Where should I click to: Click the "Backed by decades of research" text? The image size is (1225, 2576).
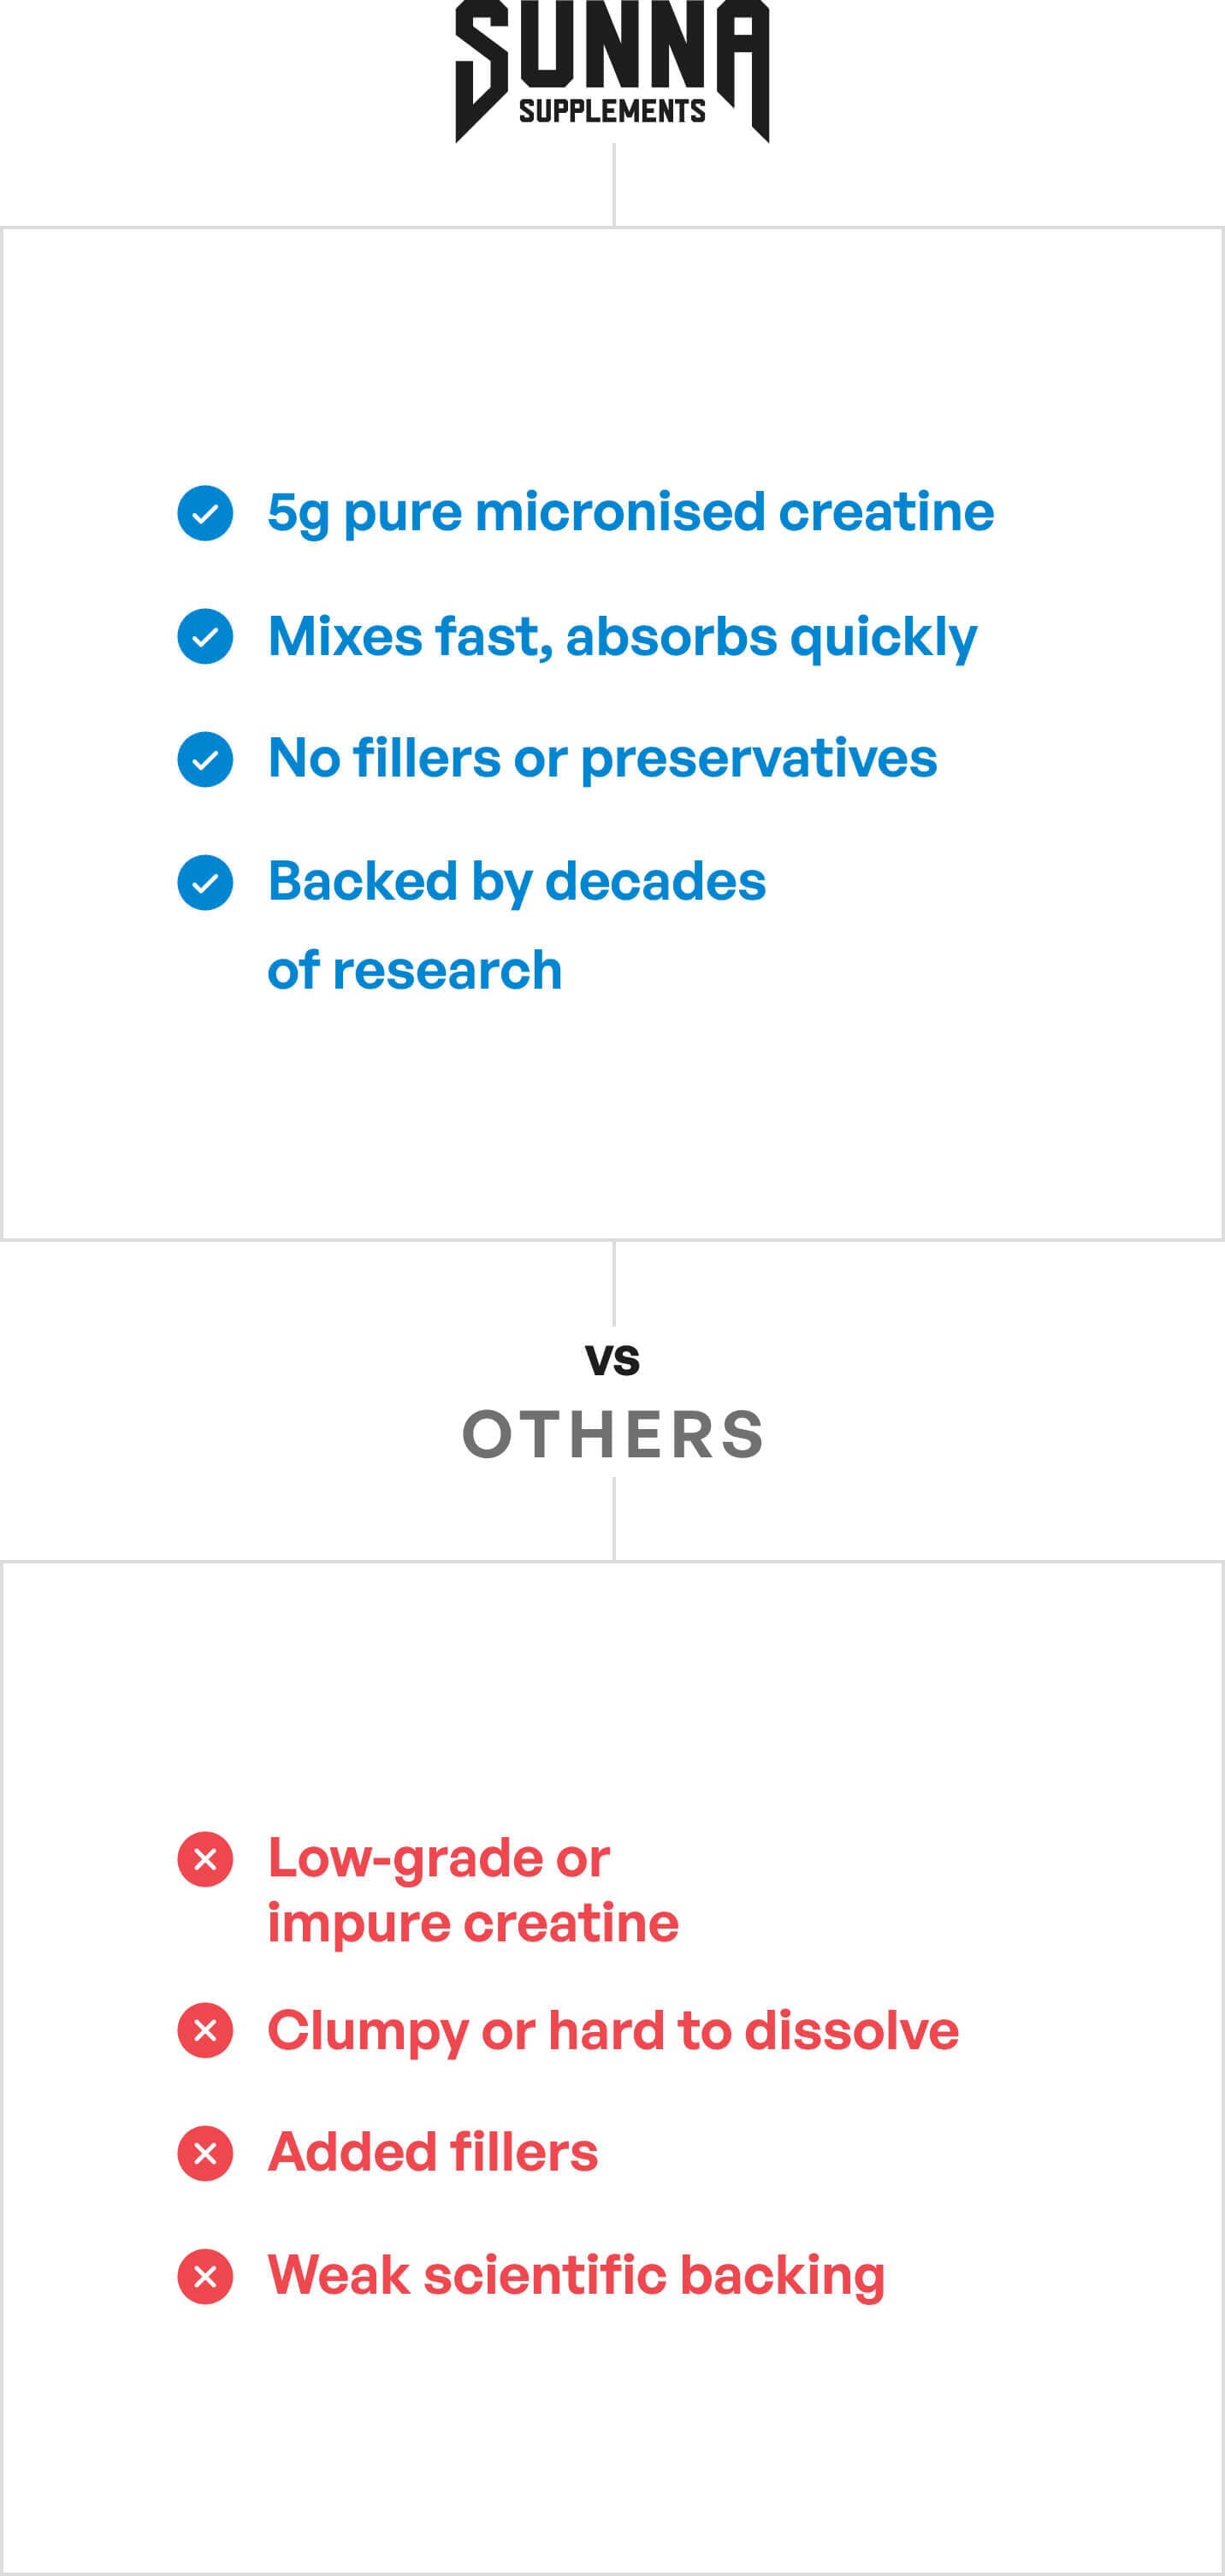point(516,925)
